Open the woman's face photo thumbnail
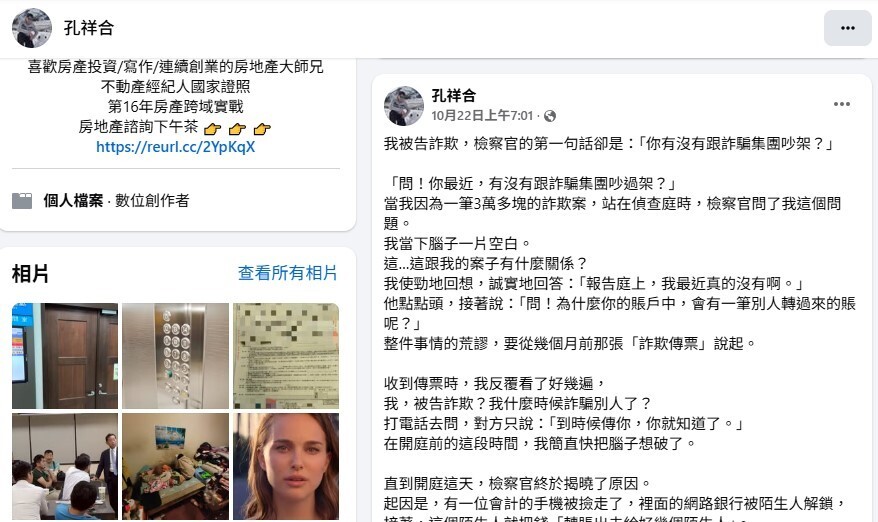 coord(286,467)
